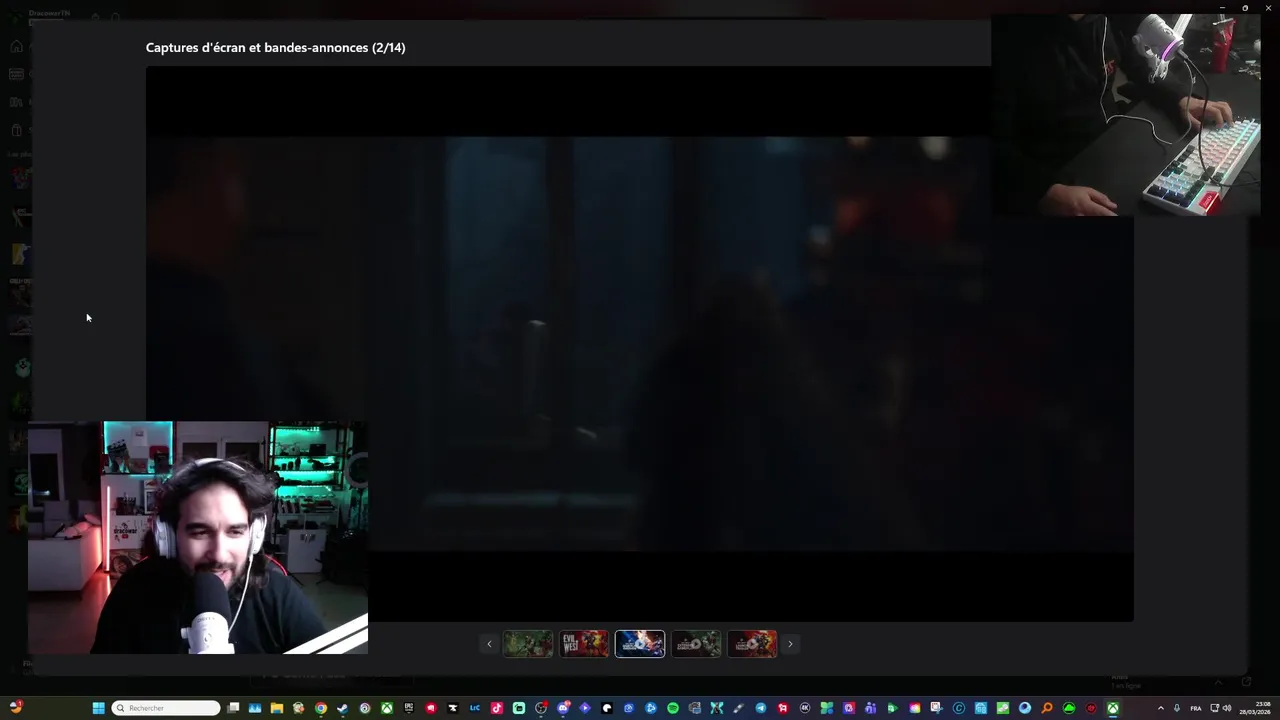The width and height of the screenshot is (1280, 720).
Task: Open Steam from the taskbar
Action: click(x=343, y=708)
